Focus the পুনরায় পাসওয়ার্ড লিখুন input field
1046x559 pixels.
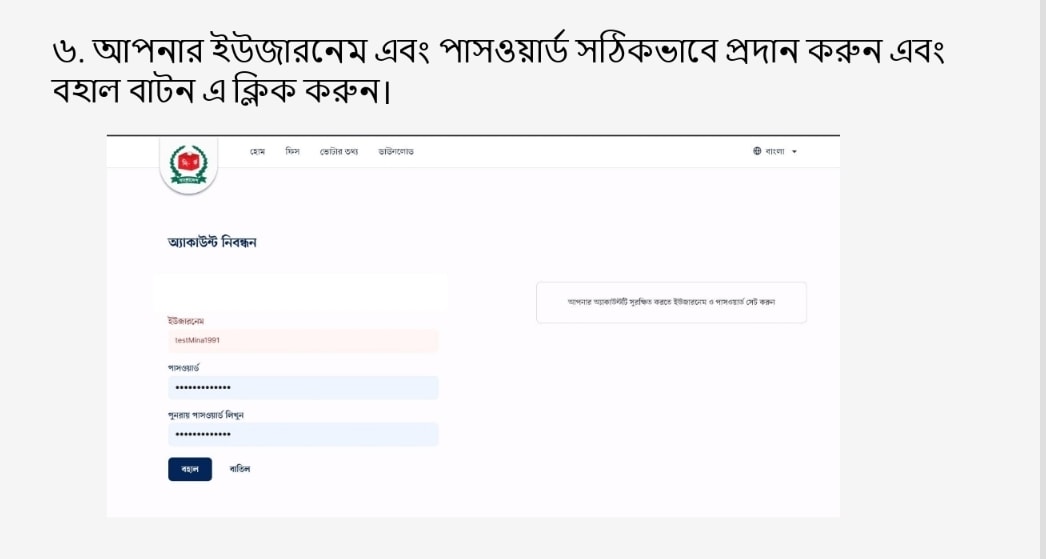303,435
